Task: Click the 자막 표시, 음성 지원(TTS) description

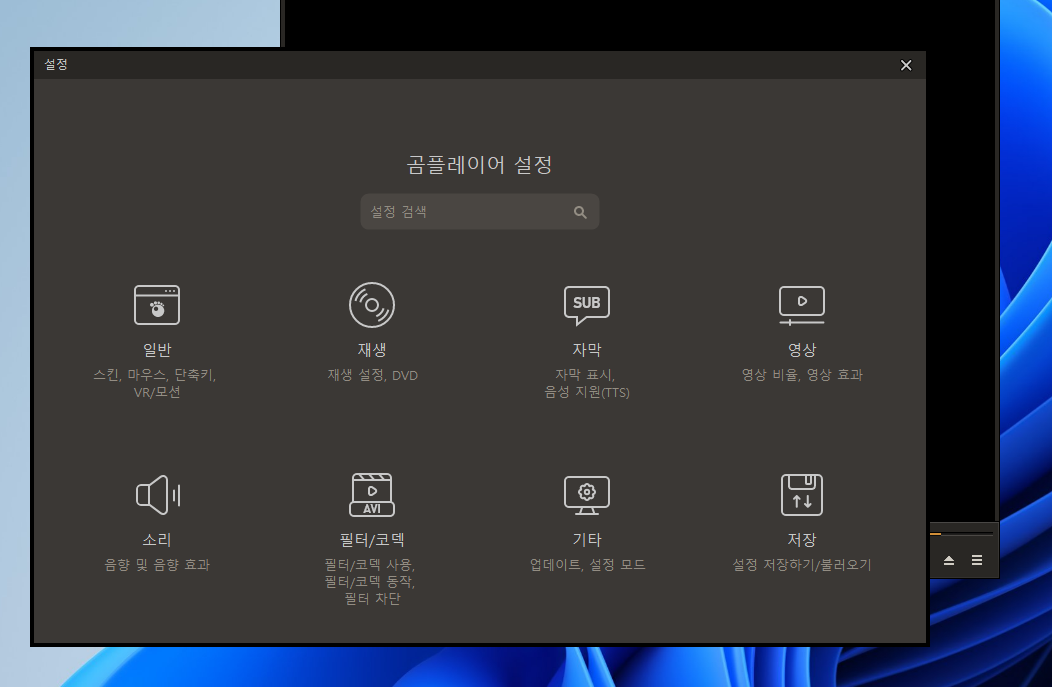Action: point(586,383)
